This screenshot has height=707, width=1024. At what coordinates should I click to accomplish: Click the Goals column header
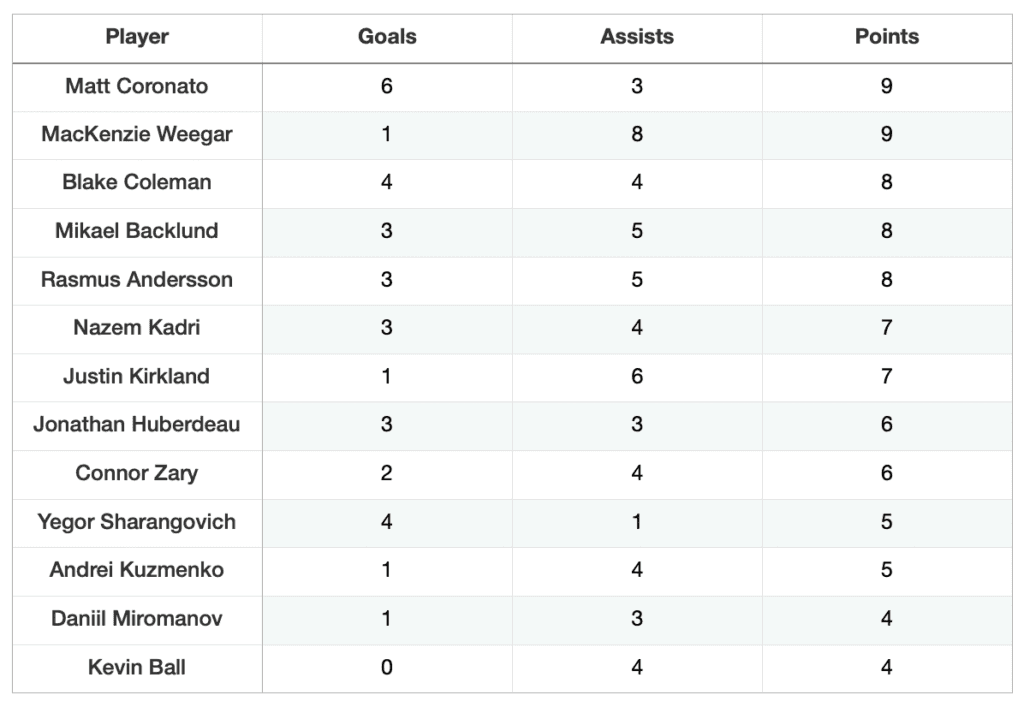387,37
